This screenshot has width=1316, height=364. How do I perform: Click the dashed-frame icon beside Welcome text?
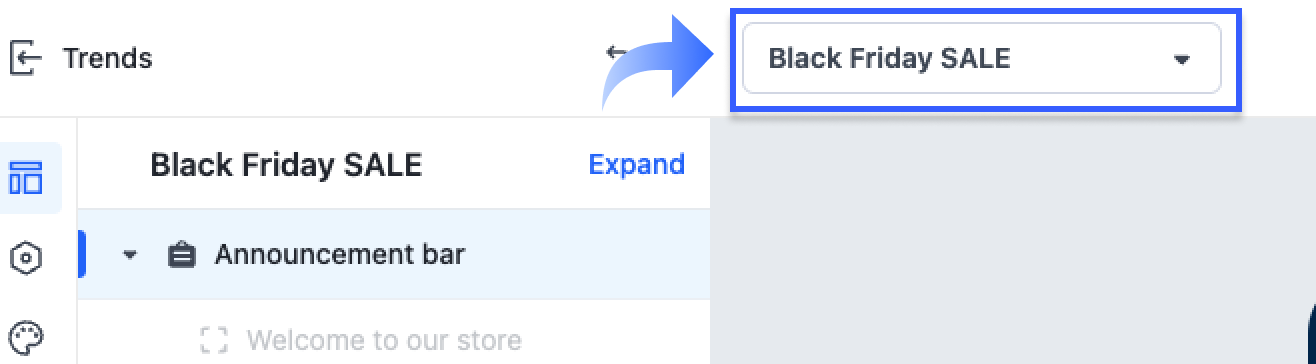click(214, 339)
